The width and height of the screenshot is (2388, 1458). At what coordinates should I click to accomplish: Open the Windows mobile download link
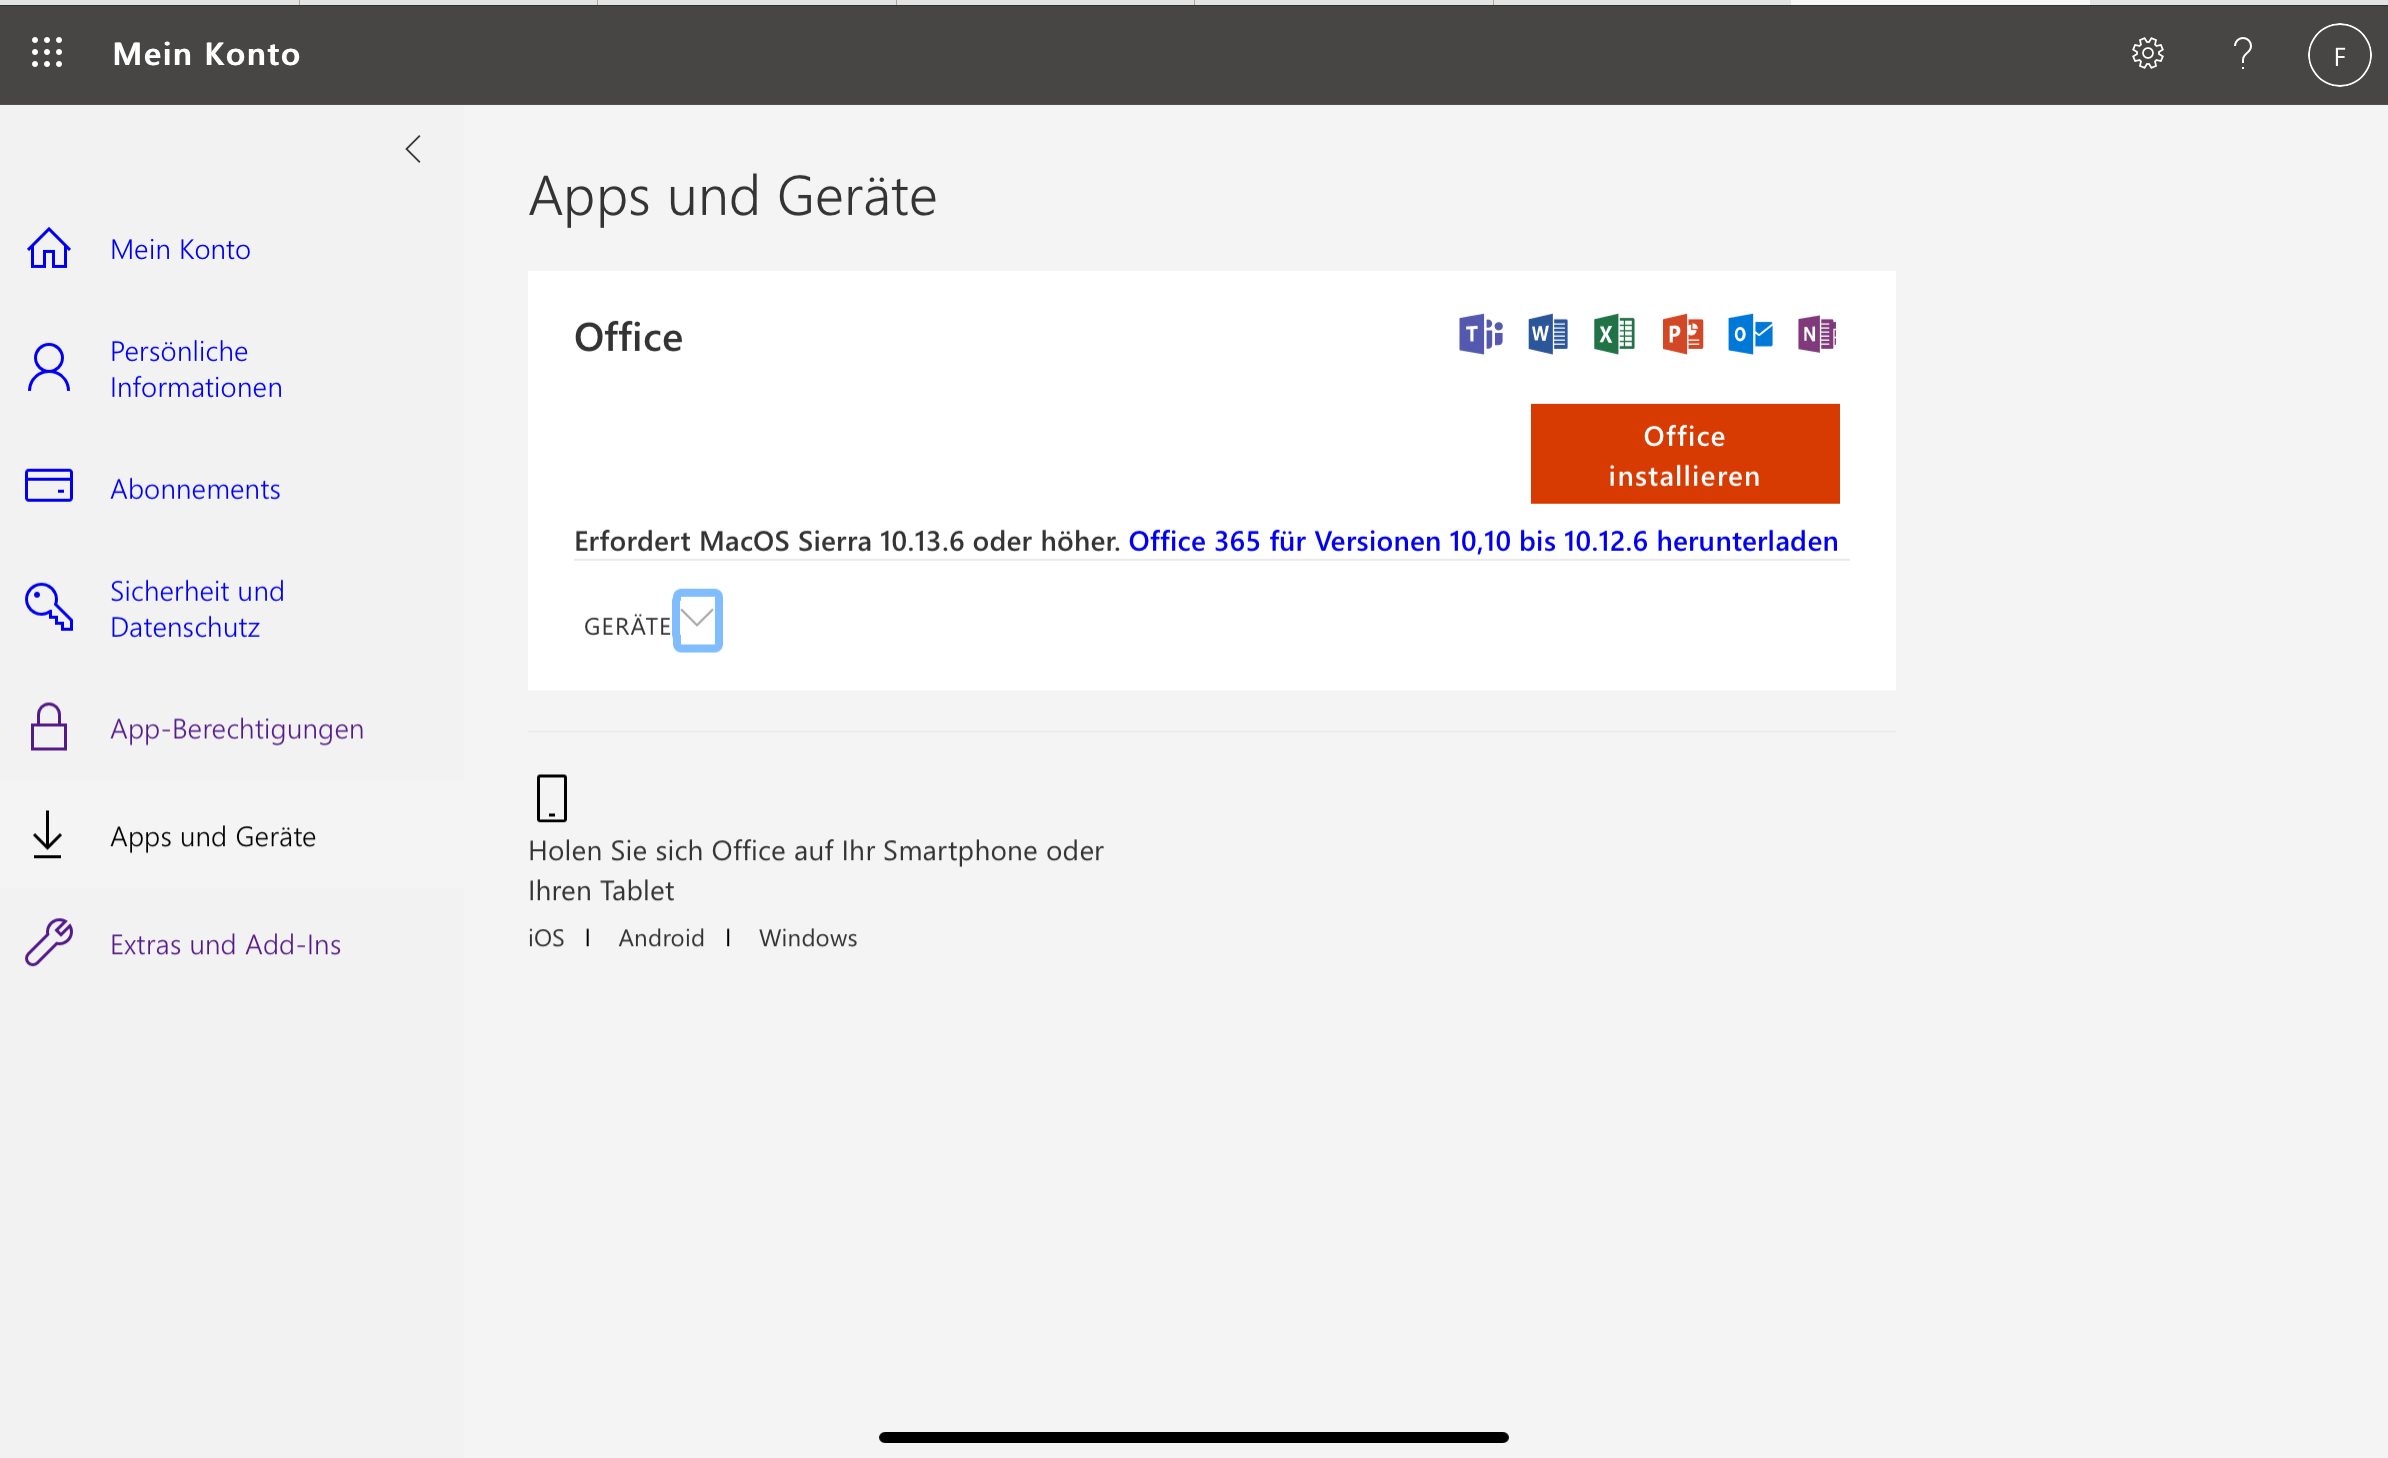click(808, 938)
